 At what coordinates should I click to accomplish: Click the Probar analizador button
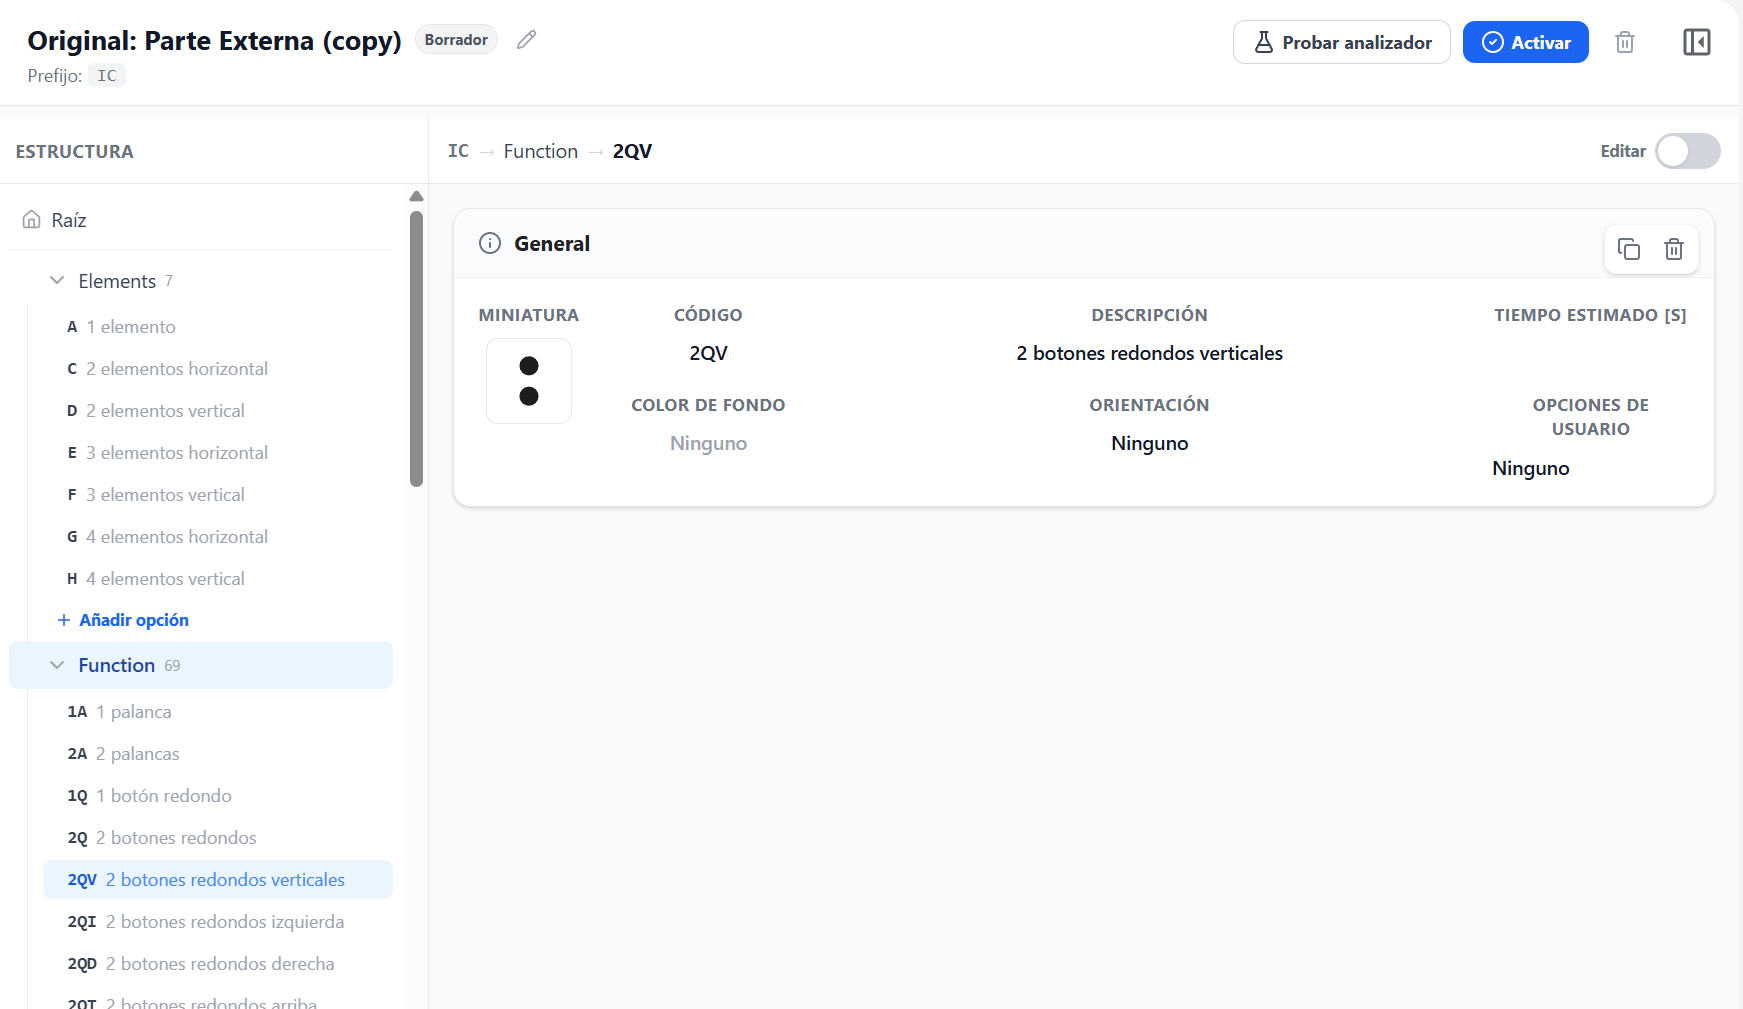tap(1342, 42)
